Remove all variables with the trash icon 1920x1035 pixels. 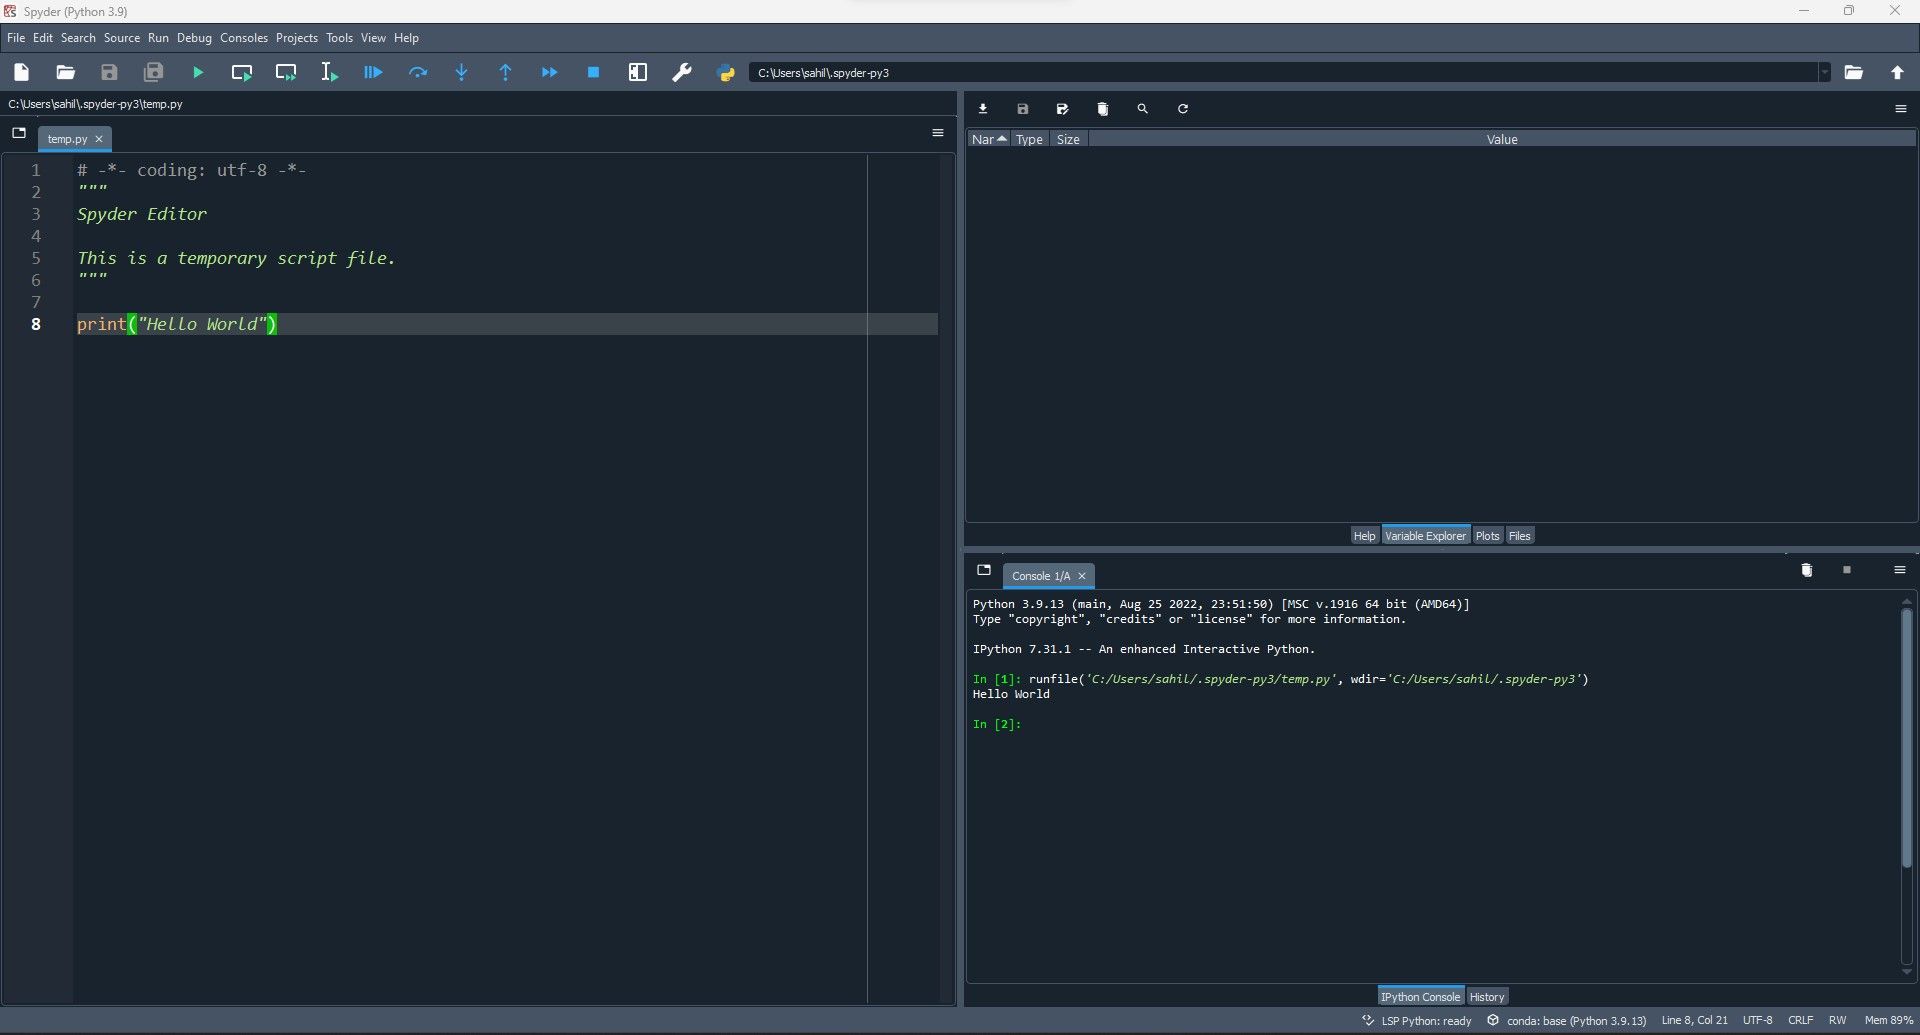pos(1103,109)
